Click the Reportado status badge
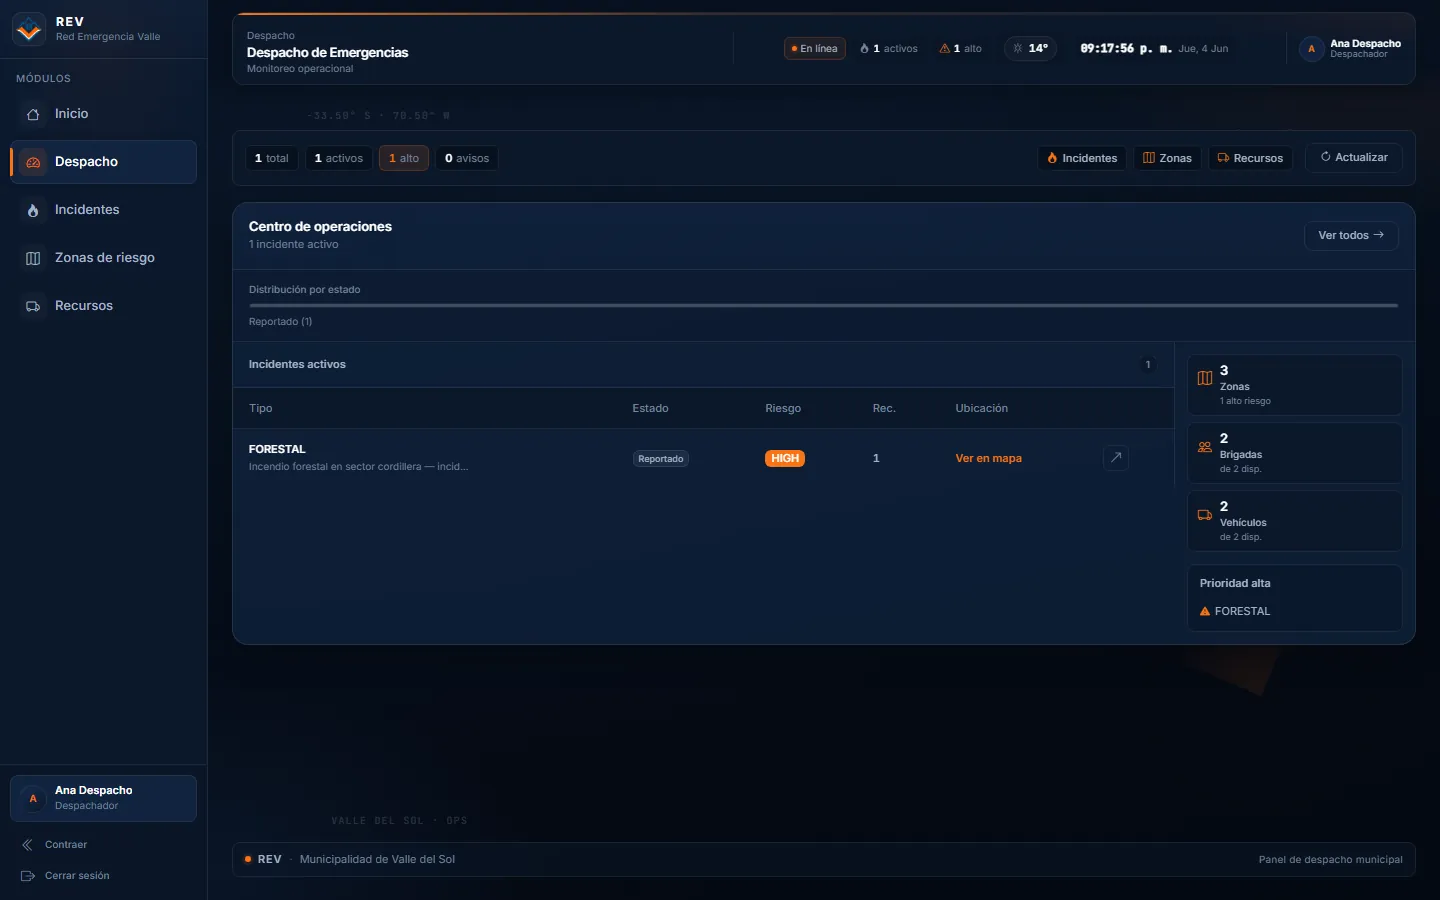 [661, 459]
